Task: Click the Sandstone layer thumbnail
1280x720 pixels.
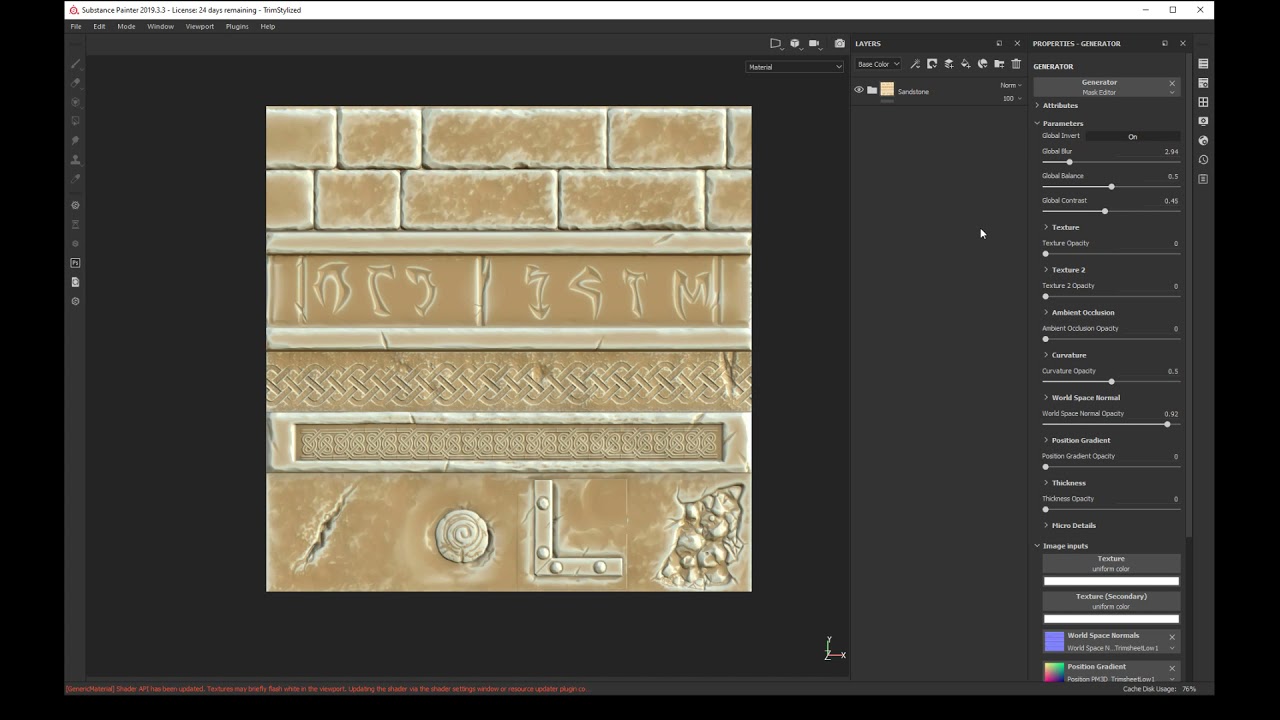Action: (x=887, y=90)
